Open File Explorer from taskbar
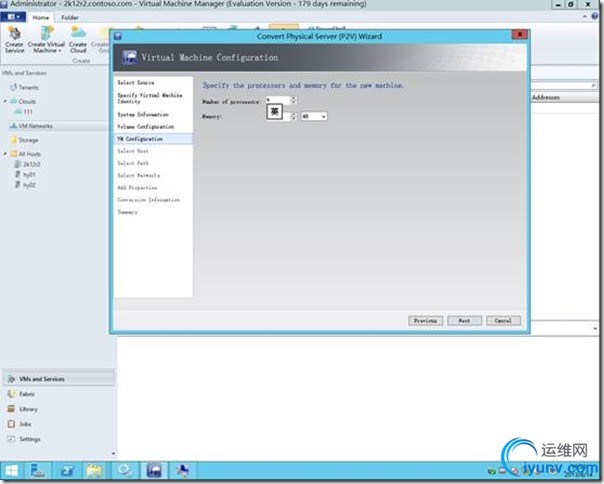Image resolution: width=604 pixels, height=484 pixels. 94,471
